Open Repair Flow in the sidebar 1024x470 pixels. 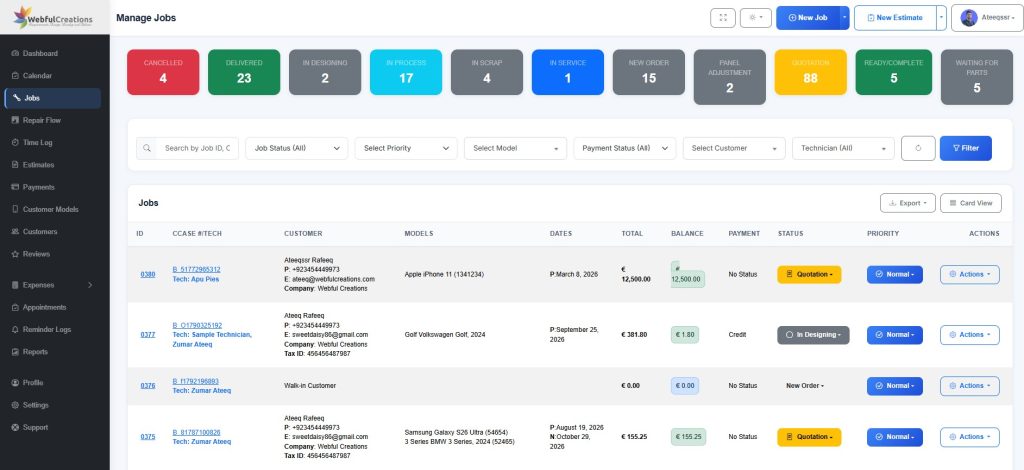coord(52,120)
